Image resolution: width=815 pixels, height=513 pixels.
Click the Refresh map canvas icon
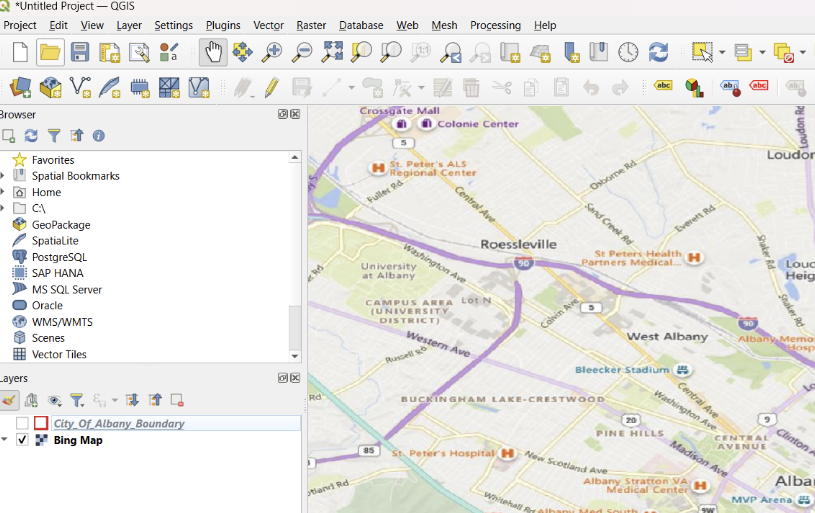658,52
